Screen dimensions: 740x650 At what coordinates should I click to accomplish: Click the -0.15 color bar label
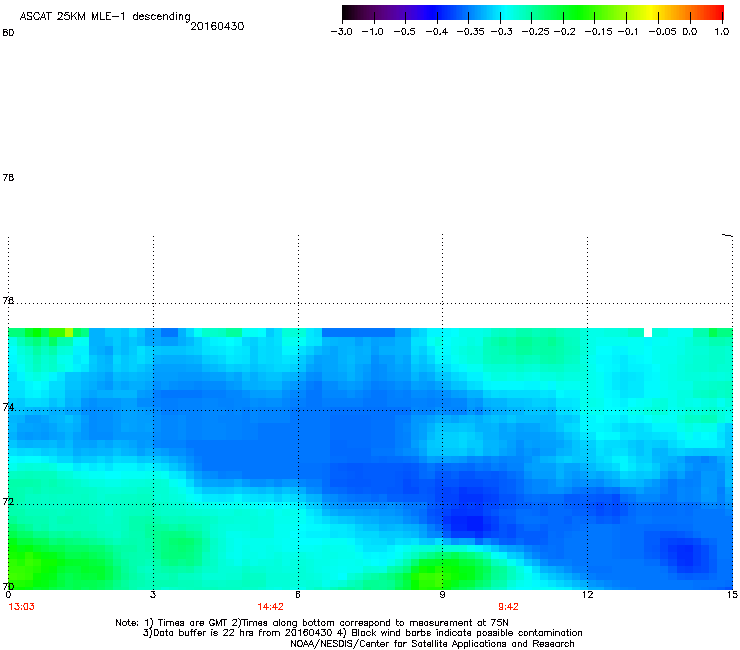[x=598, y=32]
